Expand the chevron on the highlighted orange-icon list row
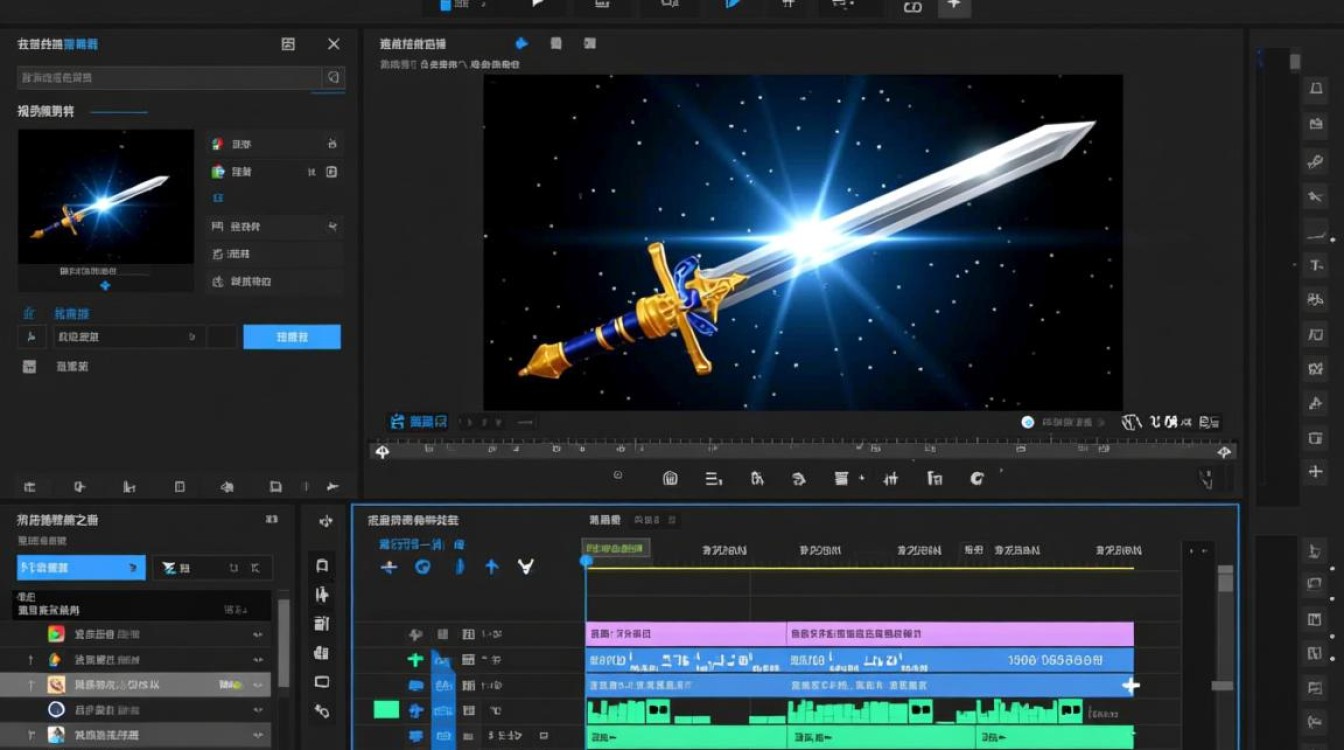 click(x=258, y=685)
